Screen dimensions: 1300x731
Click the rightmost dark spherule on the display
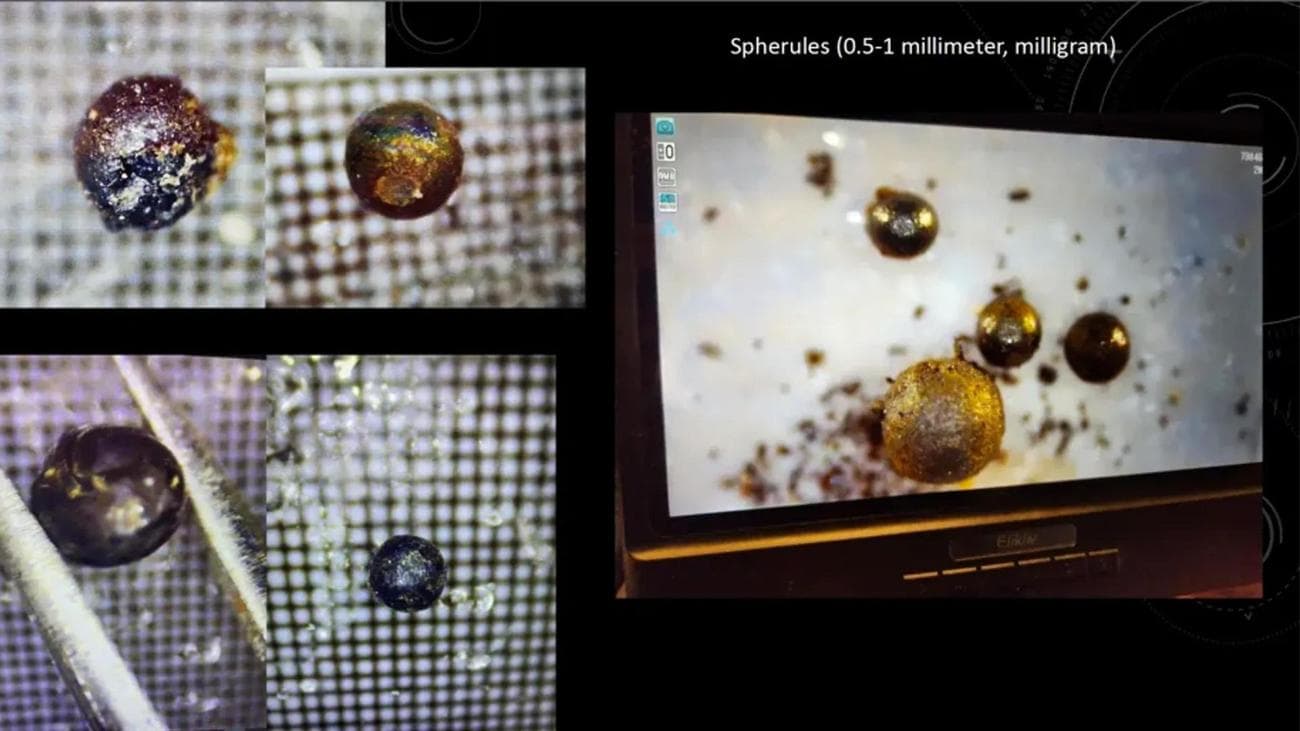coord(1096,347)
